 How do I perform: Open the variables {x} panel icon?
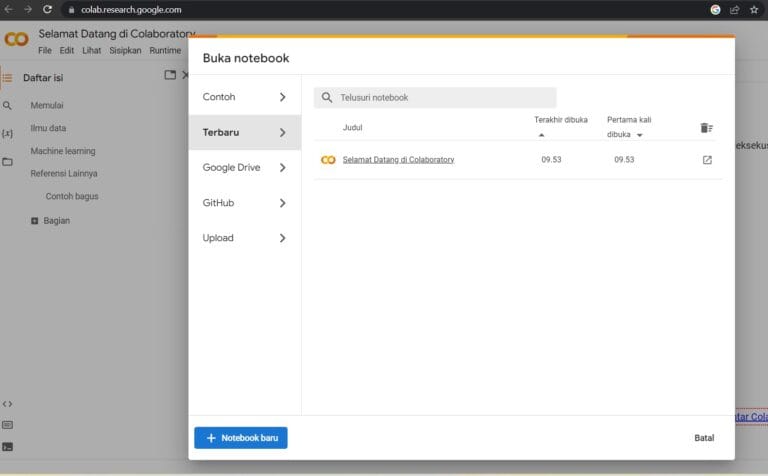point(8,132)
